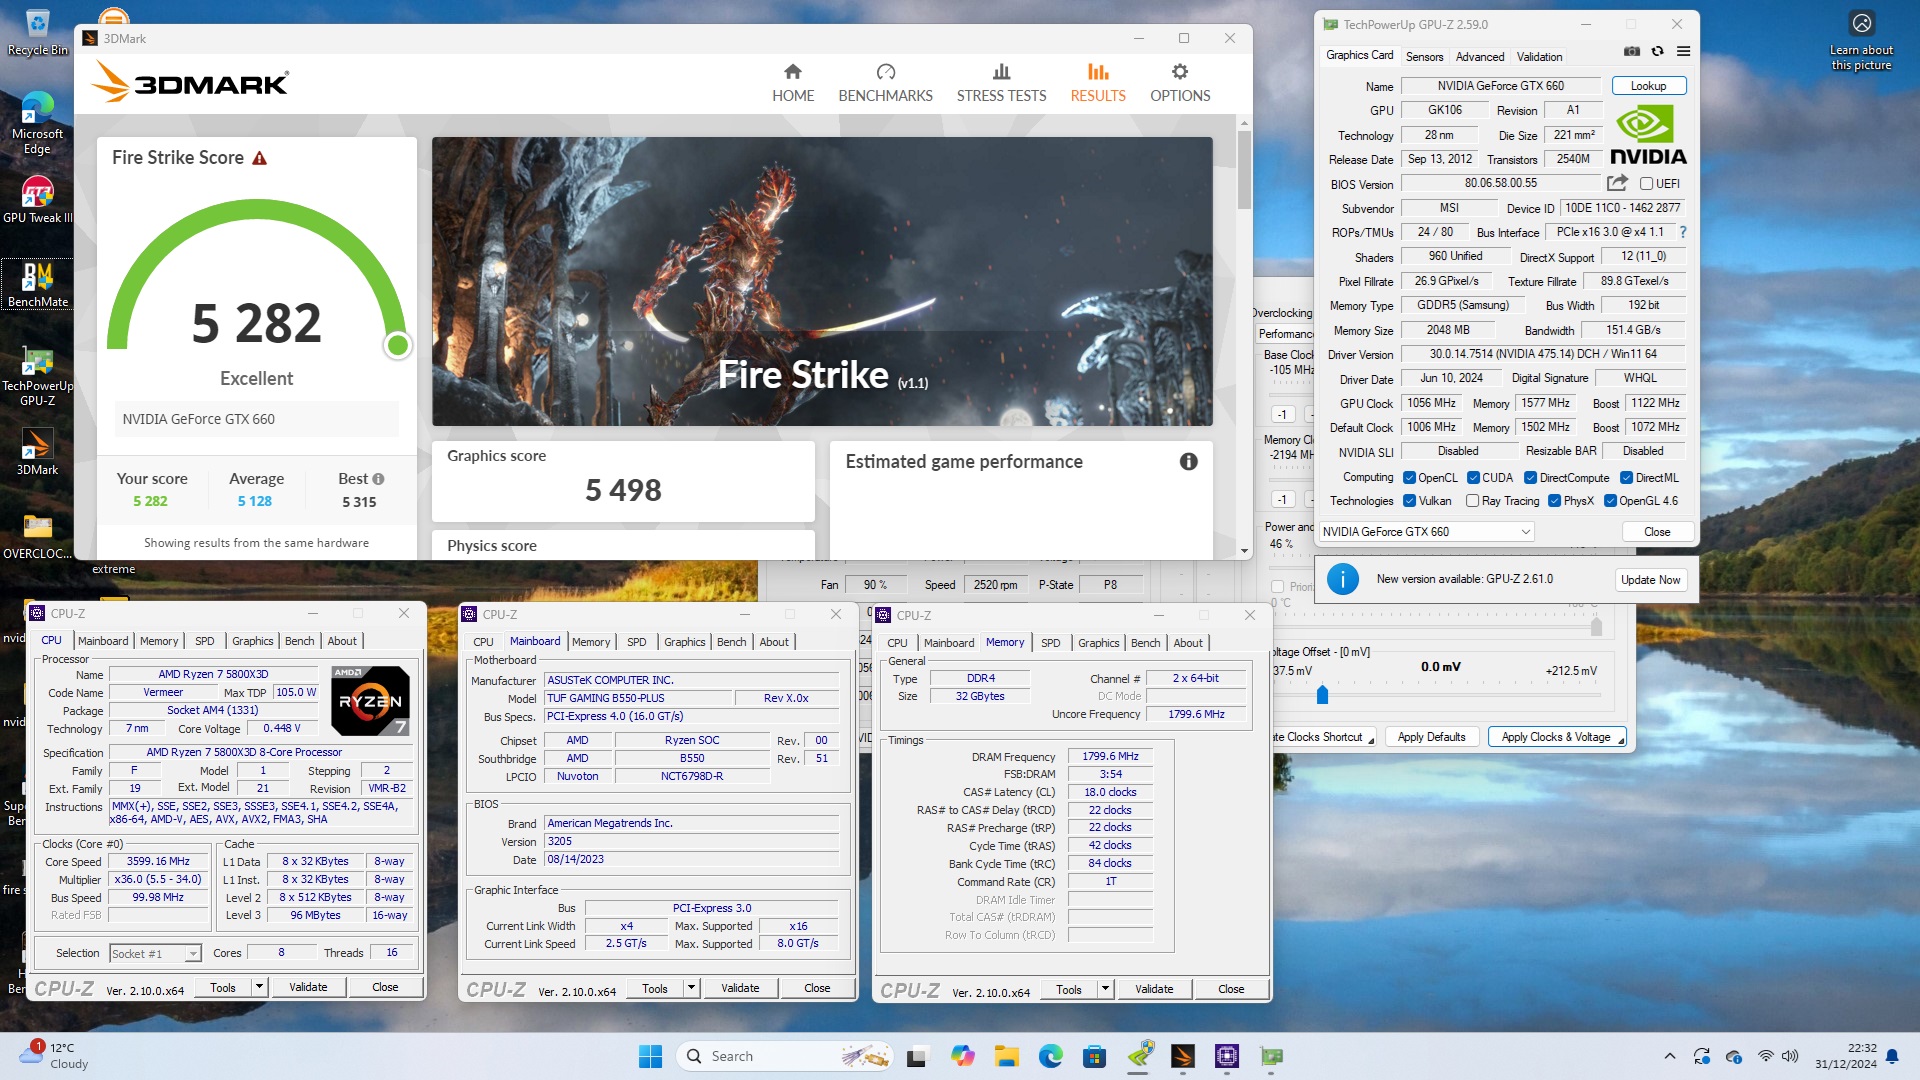Image resolution: width=1920 pixels, height=1080 pixels.
Task: Open the 3DMark OPTIONS tab
Action: pyautogui.click(x=1180, y=83)
